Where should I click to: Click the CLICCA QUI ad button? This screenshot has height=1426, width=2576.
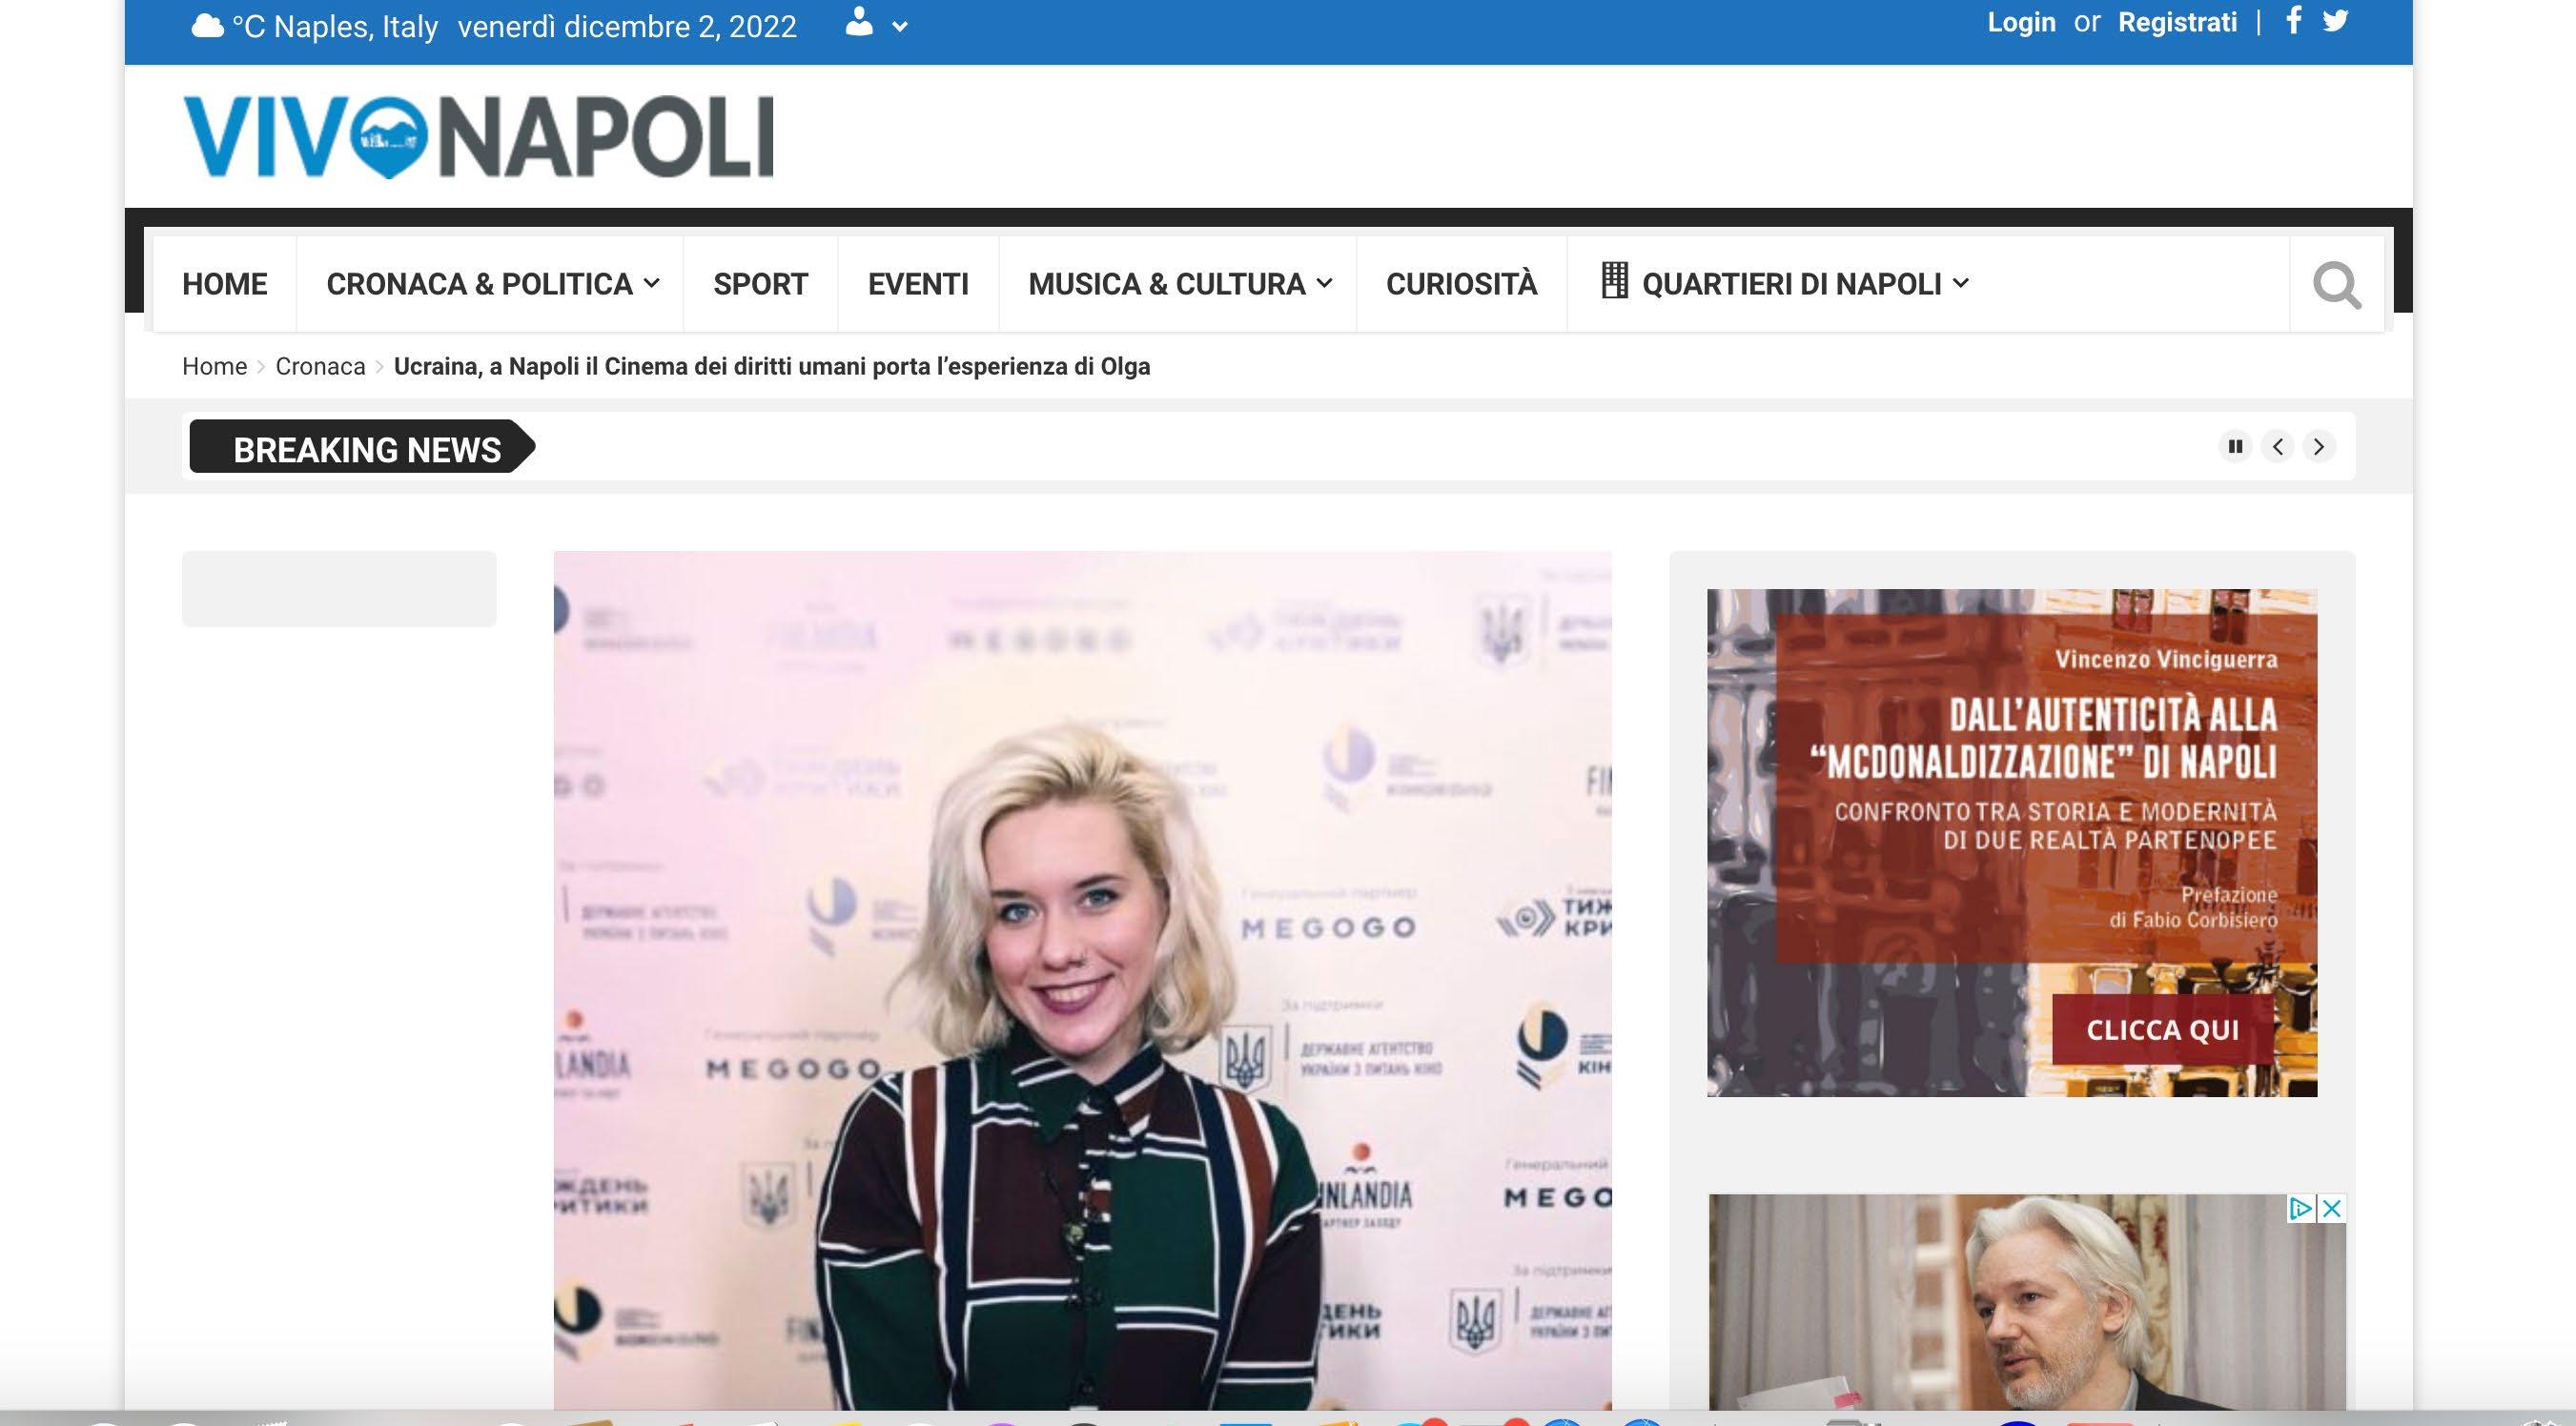tap(2162, 1030)
